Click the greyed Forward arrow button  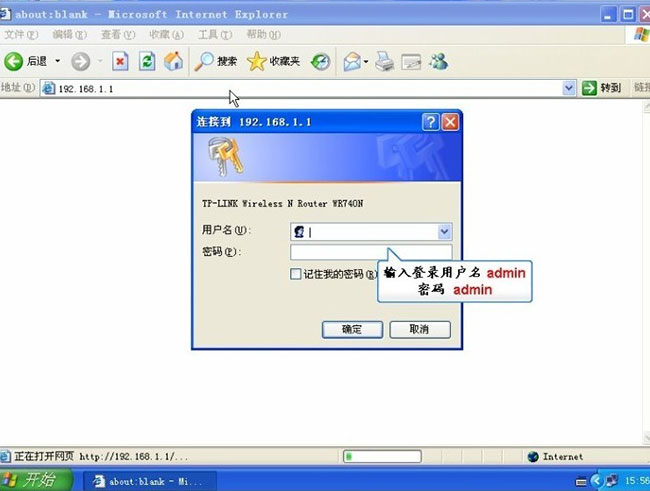pyautogui.click(x=80, y=62)
